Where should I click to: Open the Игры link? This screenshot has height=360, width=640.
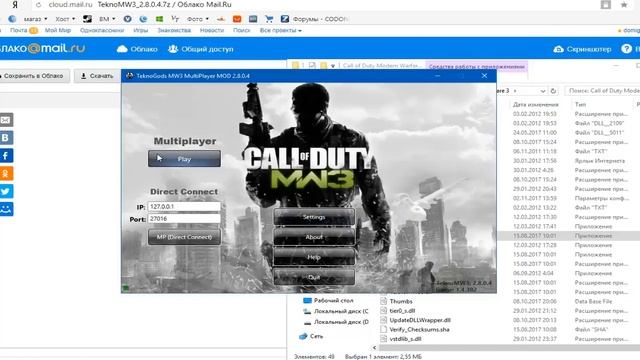point(140,30)
